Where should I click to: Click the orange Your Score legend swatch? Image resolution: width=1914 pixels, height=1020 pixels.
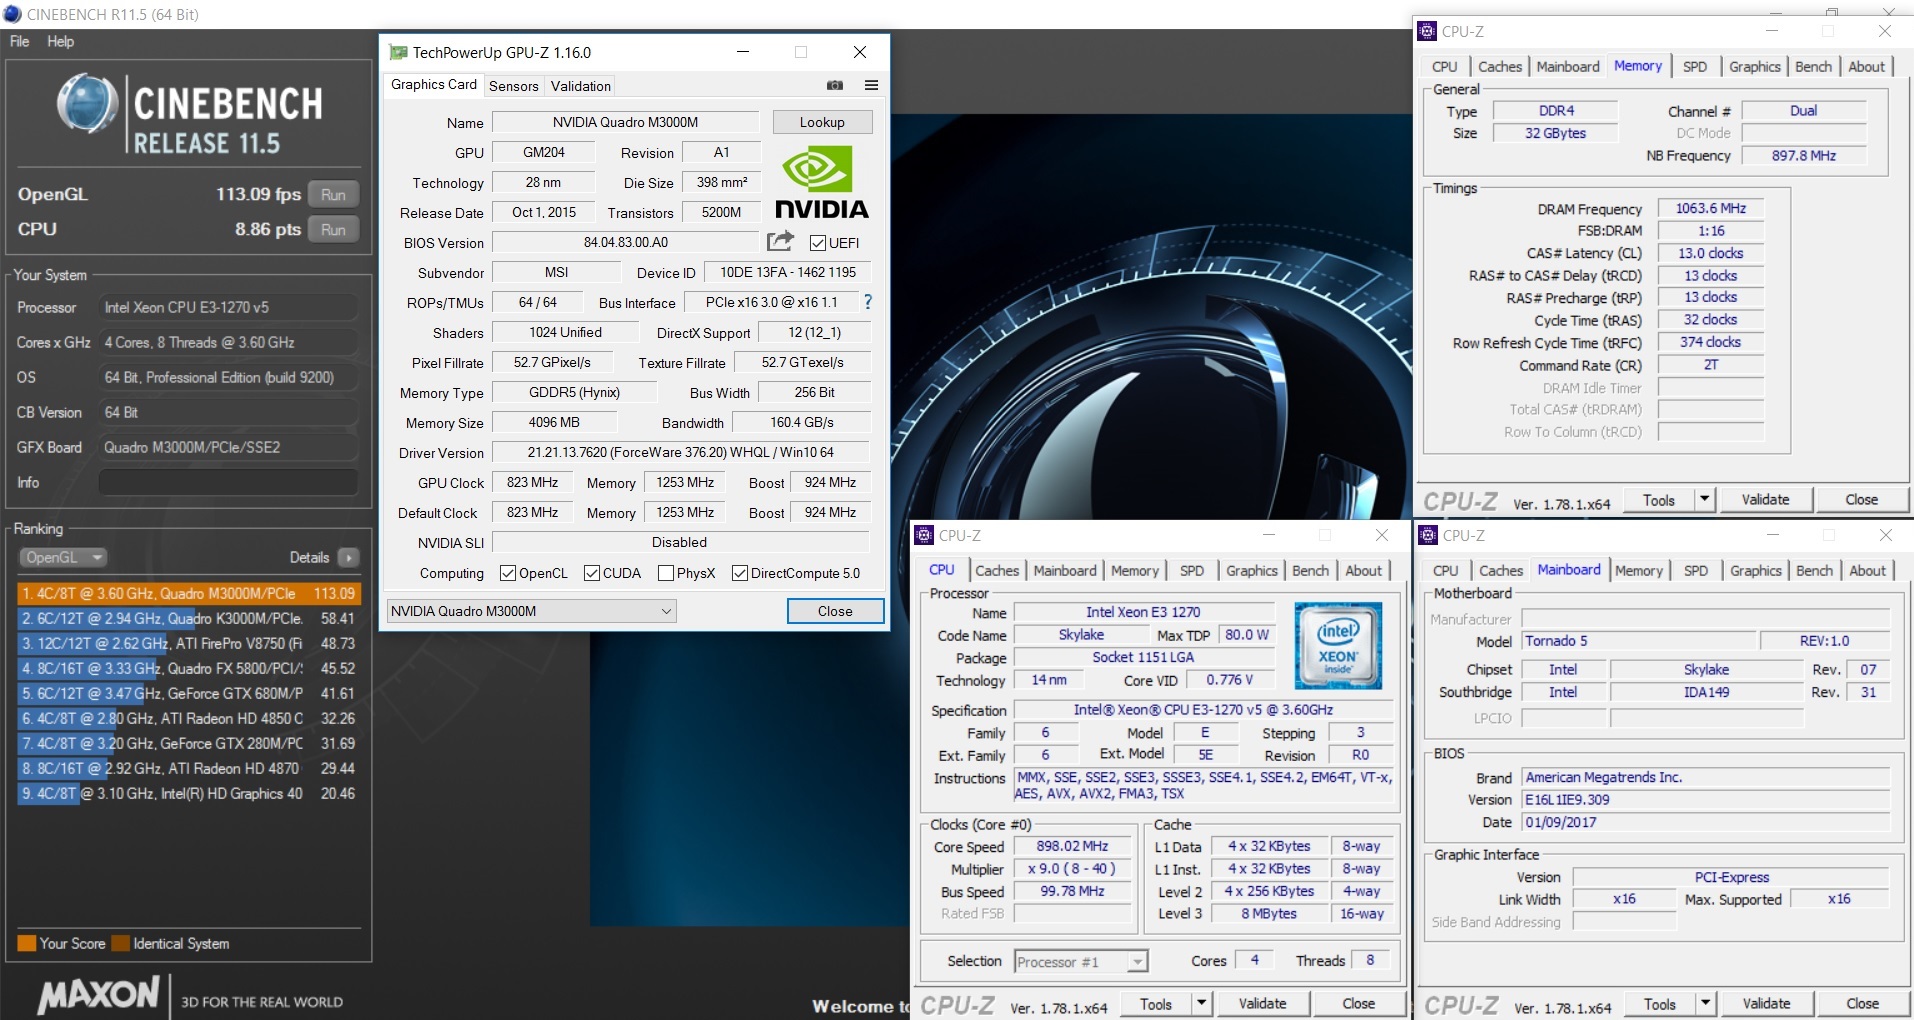point(27,943)
